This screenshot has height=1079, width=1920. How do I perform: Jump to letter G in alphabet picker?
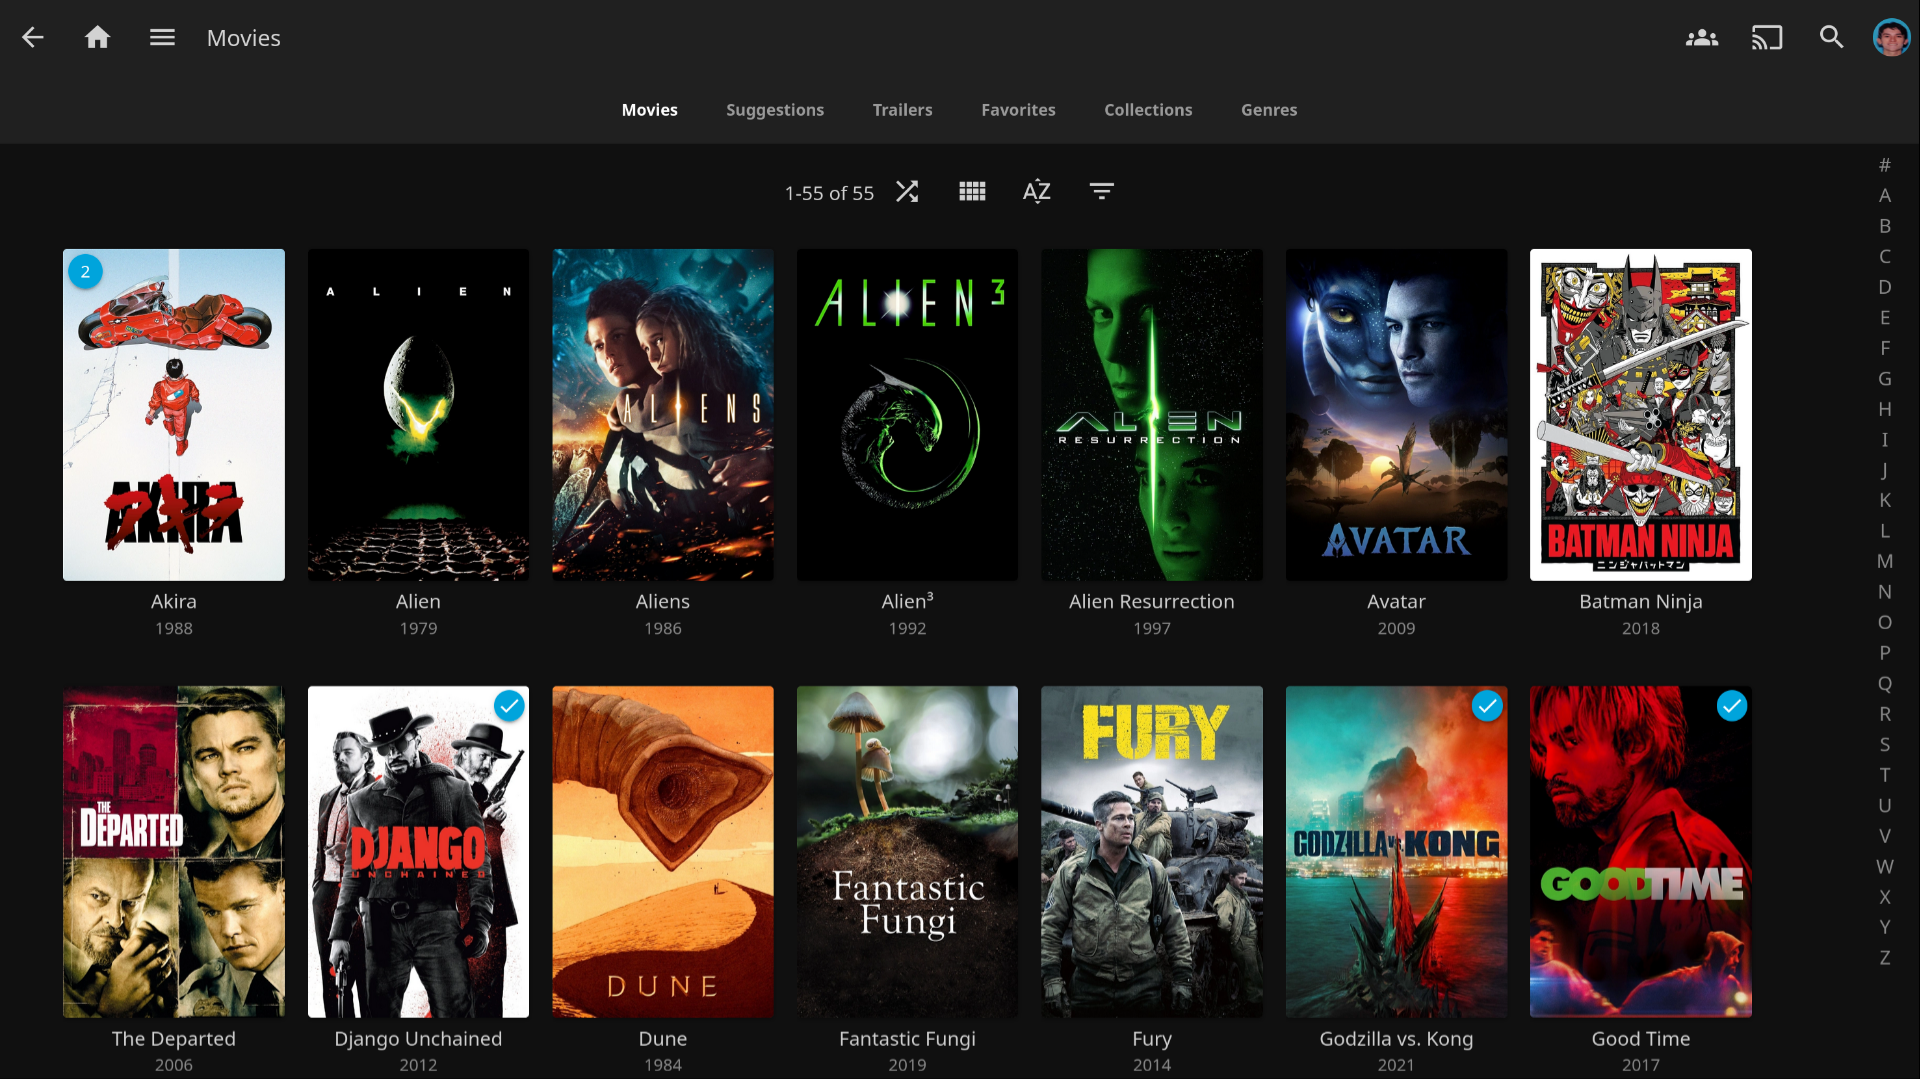tap(1884, 379)
